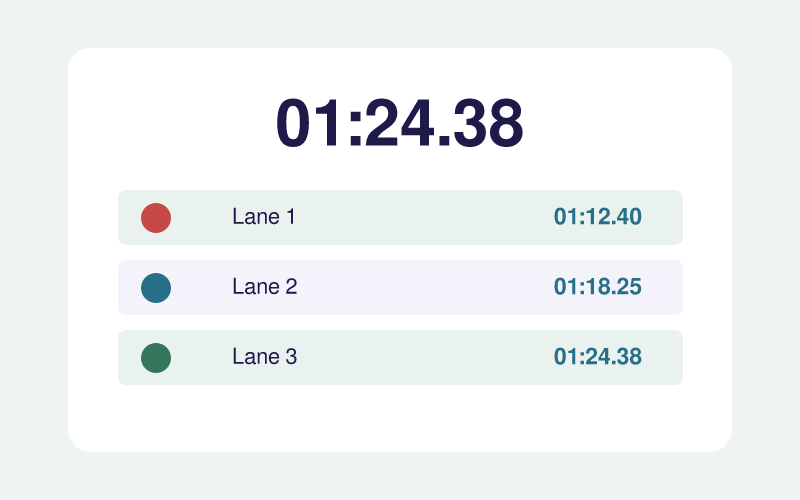This screenshot has height=500, width=800.
Task: Click empty middle area of the Lane 1 row
Action: [x=423, y=218]
